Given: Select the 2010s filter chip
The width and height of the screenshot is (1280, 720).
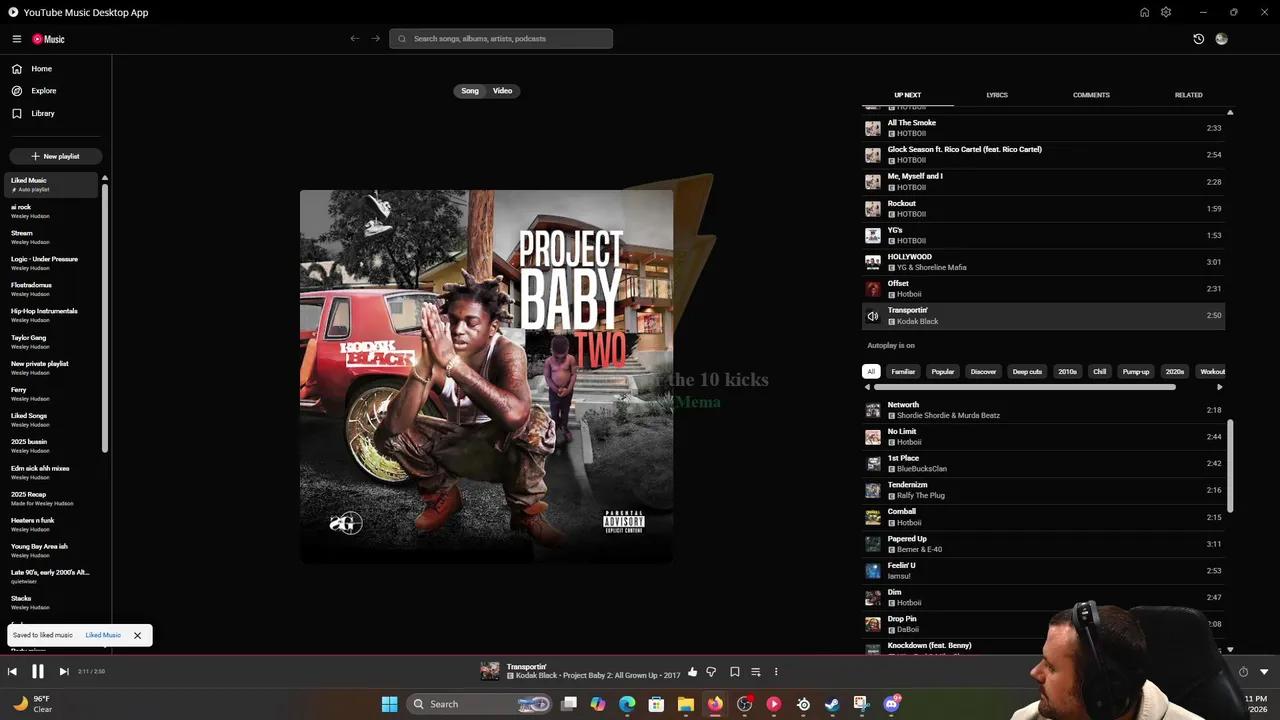Looking at the screenshot, I should click(x=1068, y=372).
